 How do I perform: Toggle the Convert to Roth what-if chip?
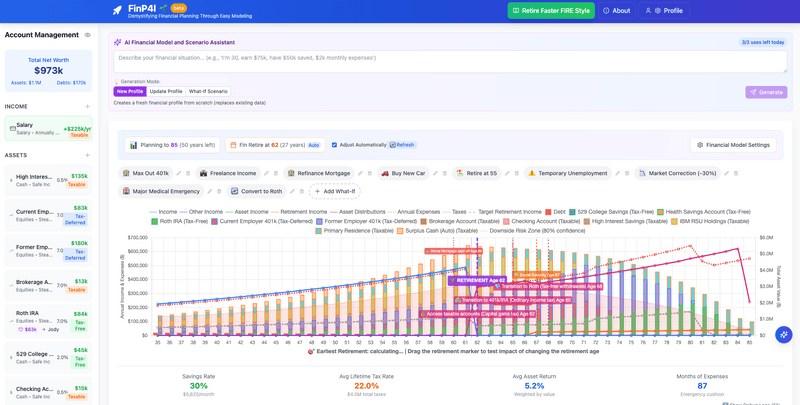(x=257, y=191)
